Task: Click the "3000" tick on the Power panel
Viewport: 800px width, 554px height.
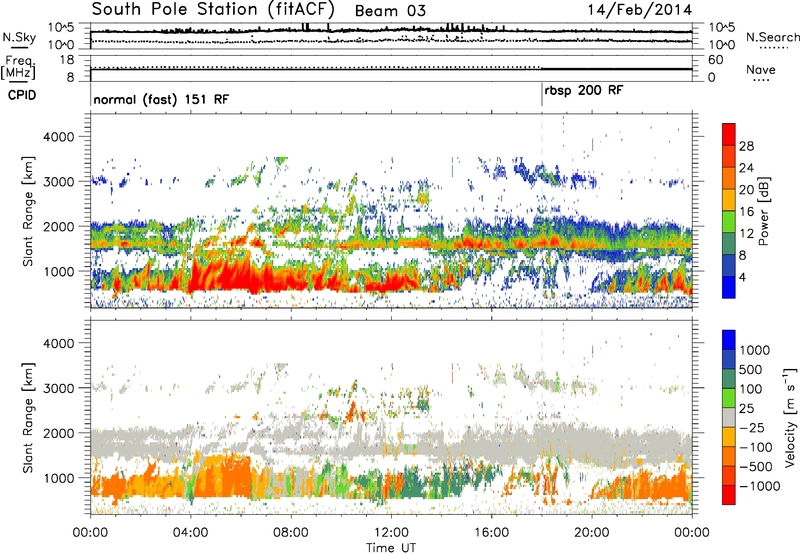Action: click(58, 182)
